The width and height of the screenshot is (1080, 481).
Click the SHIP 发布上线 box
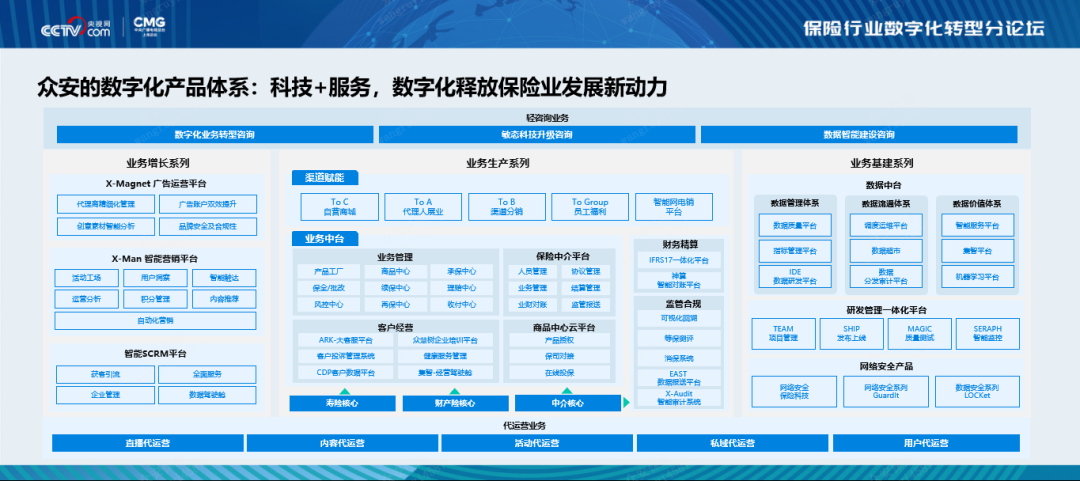[x=851, y=334]
